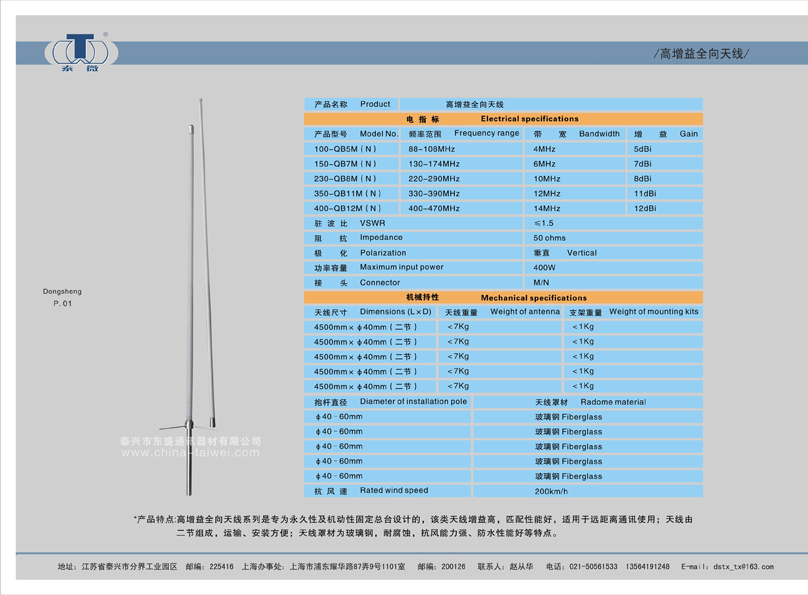
Task: Click the P. 01 page number
Action: 63,303
